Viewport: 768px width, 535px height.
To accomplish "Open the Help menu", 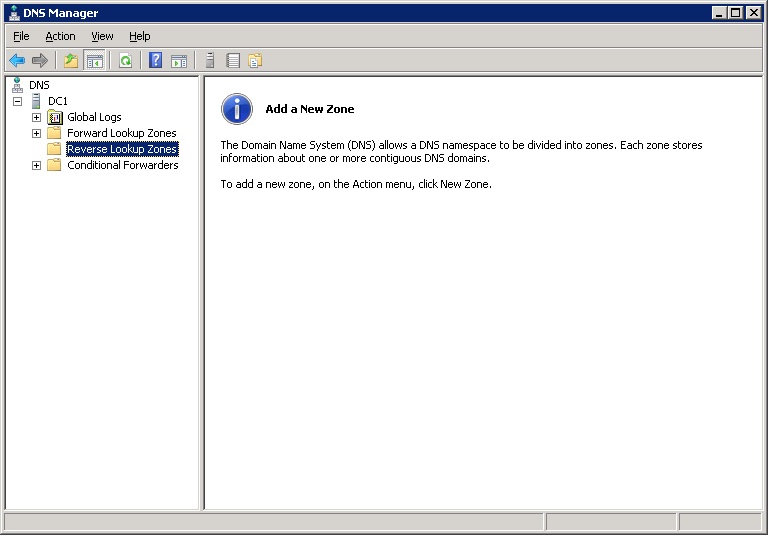I will (x=140, y=36).
